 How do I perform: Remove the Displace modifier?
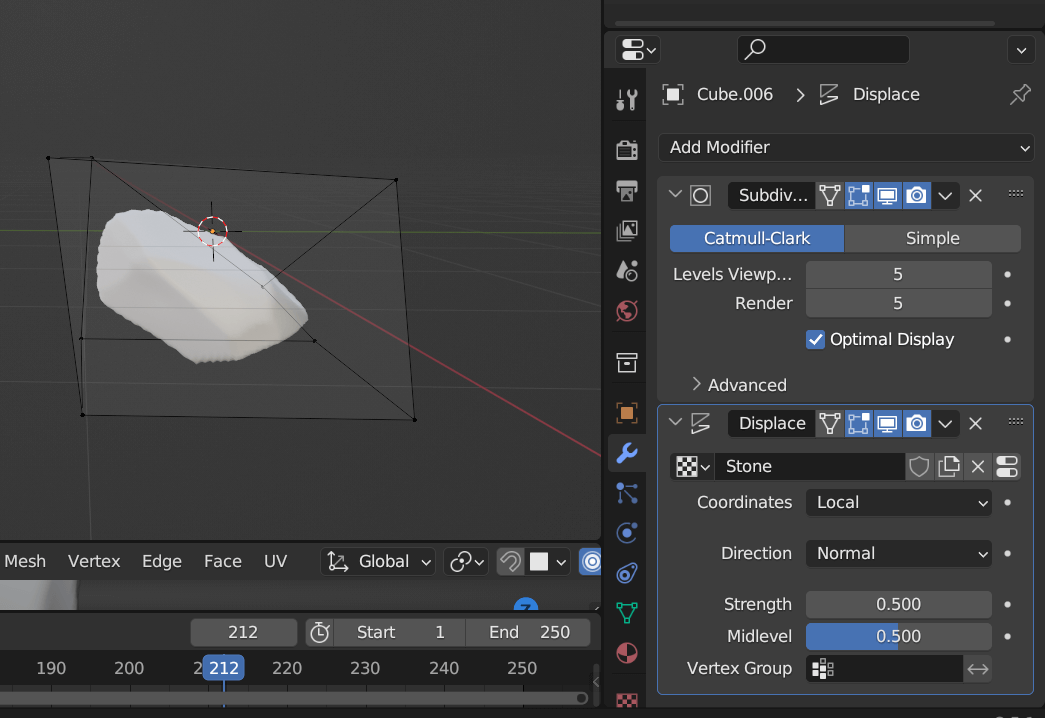[x=975, y=423]
